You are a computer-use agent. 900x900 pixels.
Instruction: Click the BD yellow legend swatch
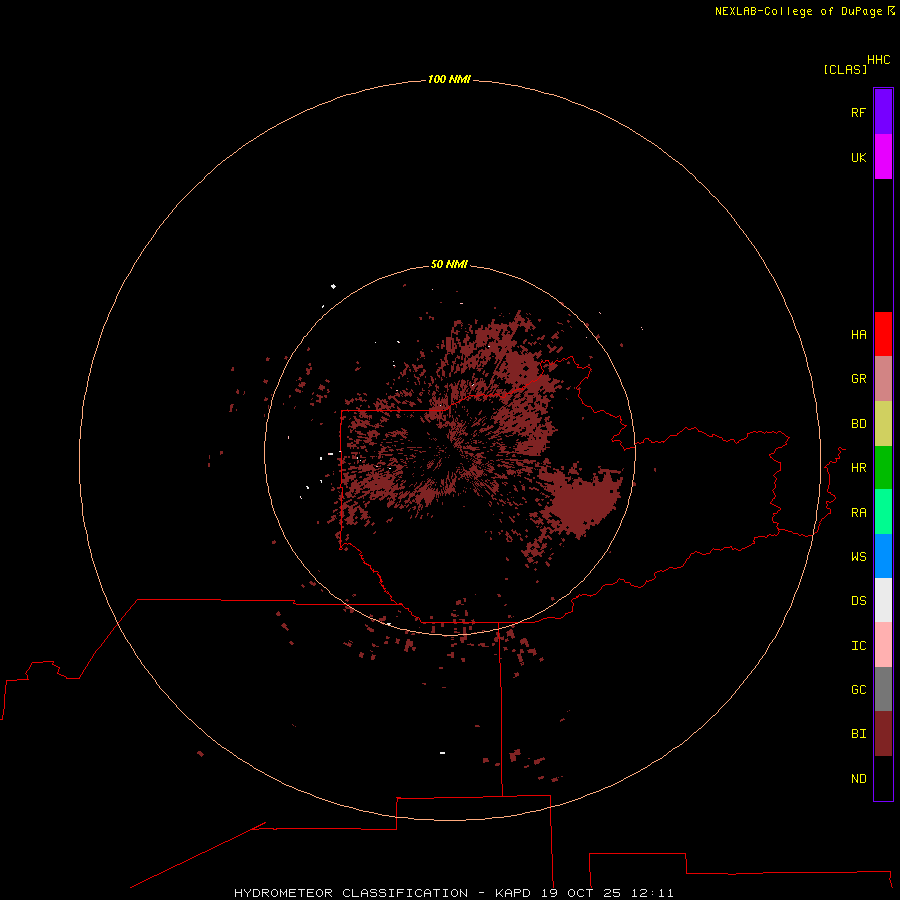pyautogui.click(x=883, y=424)
